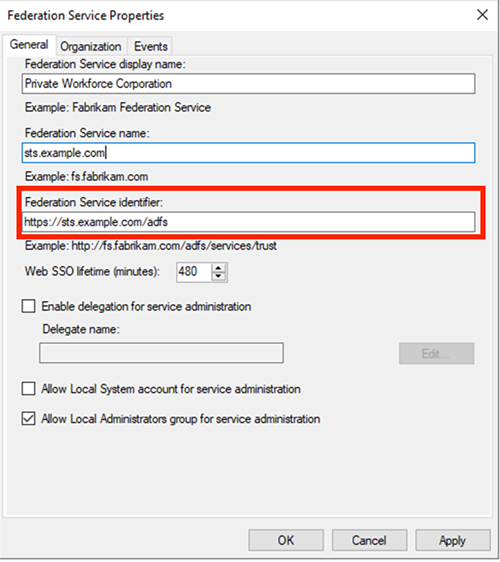Screen dimensions: 500x562
Task: Uncheck Allow Local Administrators group option
Action: coord(28,418)
